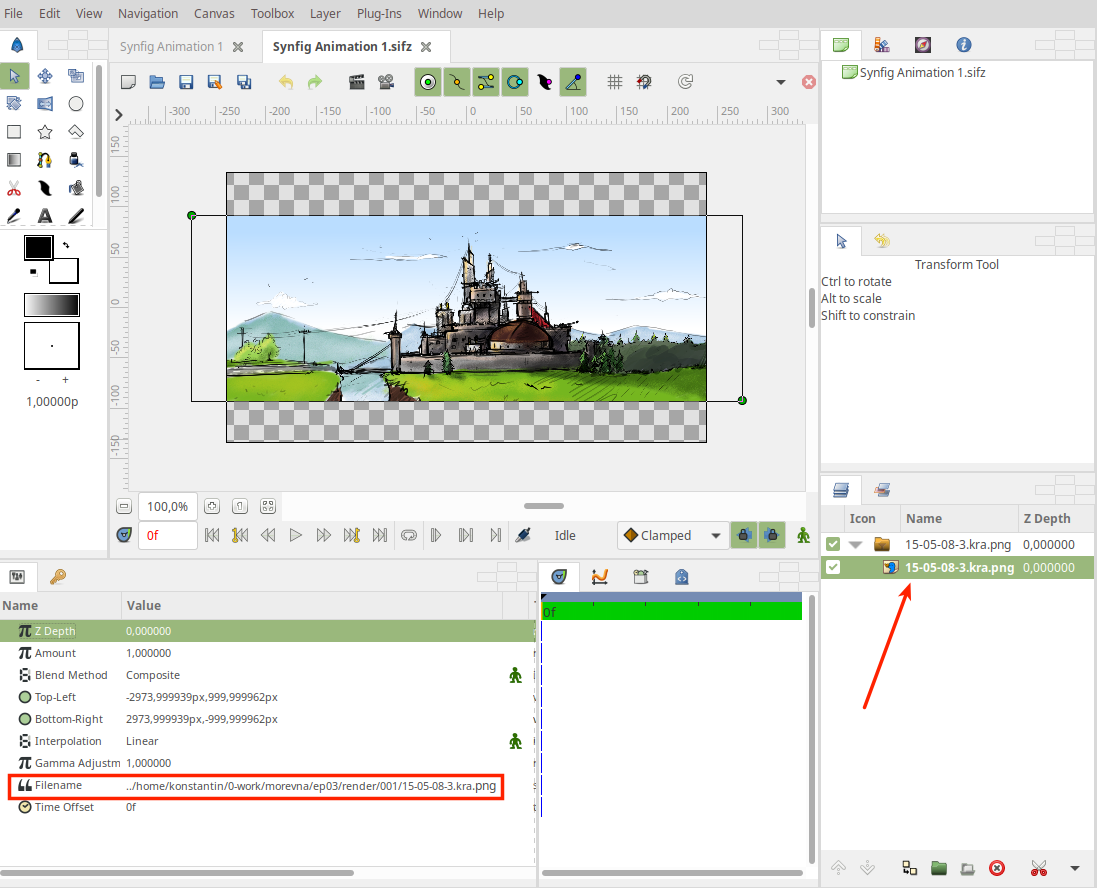Increase brush size with plus

click(65, 380)
